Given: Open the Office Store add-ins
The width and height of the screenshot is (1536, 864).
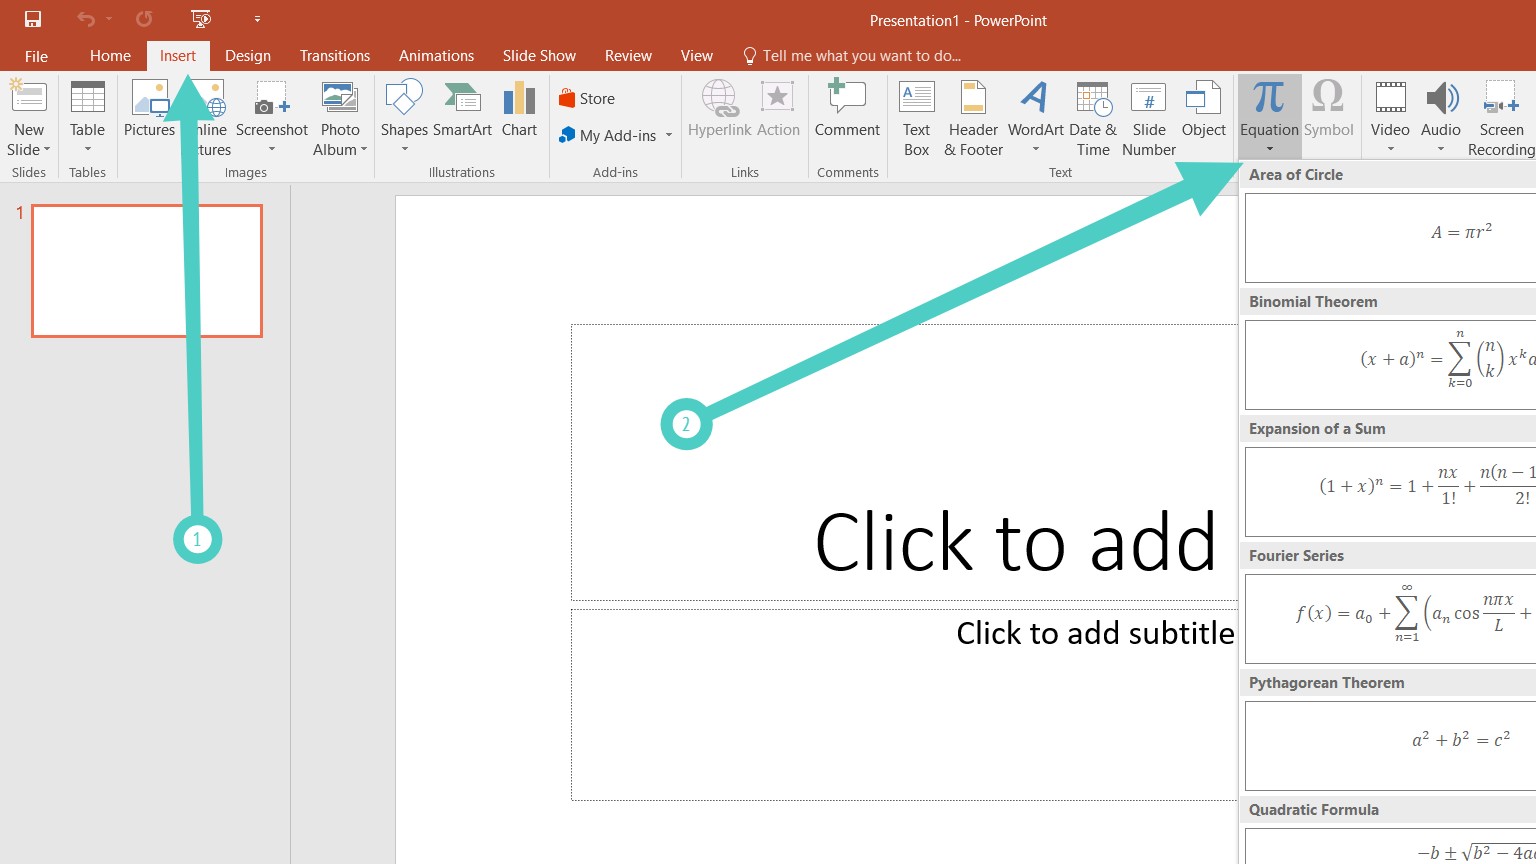Looking at the screenshot, I should pyautogui.click(x=587, y=99).
